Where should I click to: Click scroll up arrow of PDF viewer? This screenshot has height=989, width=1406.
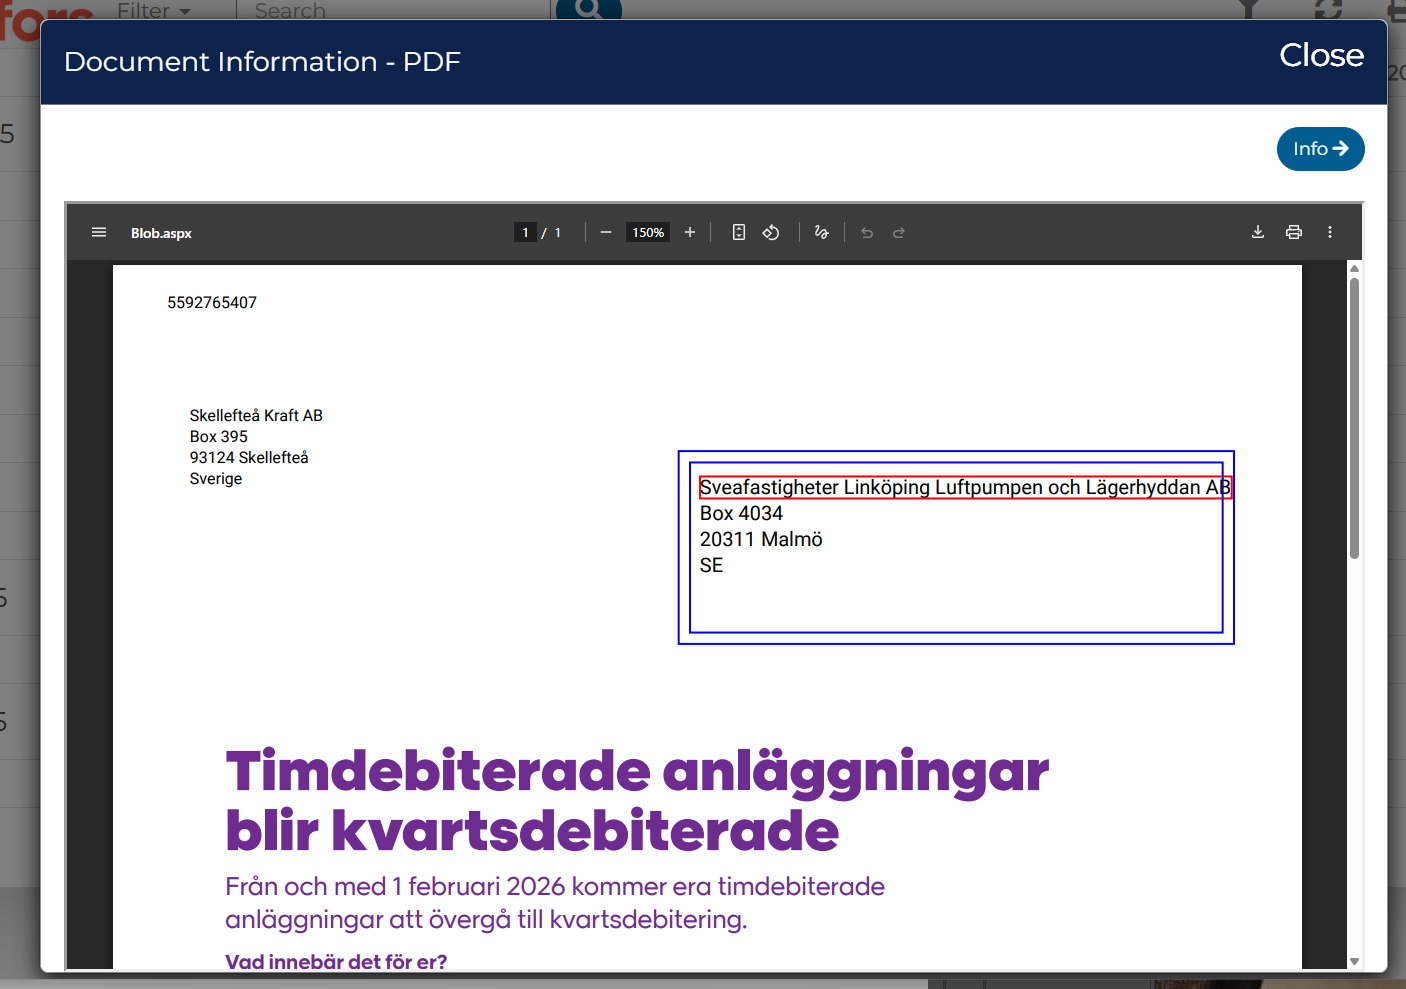click(1354, 268)
